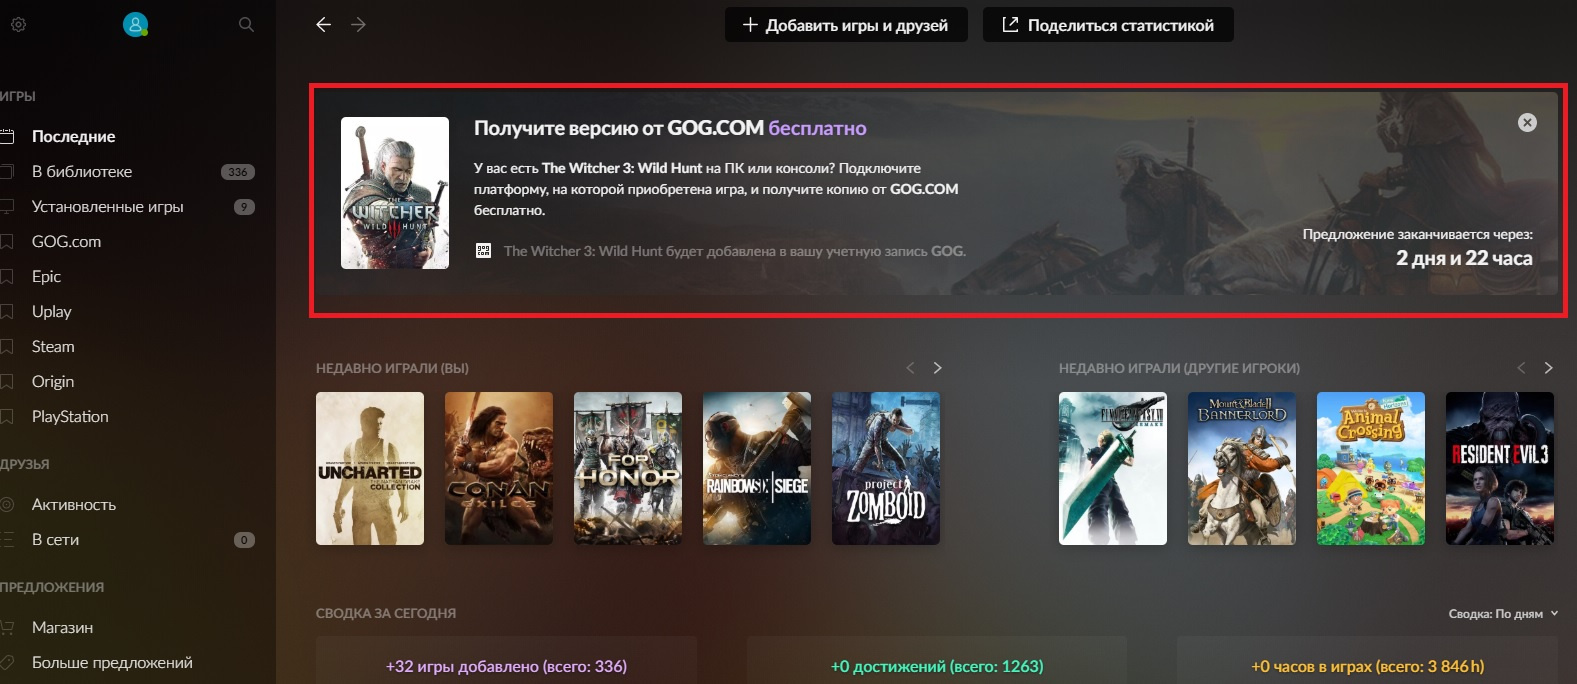
Task: Open the settings gear icon
Action: 18,24
